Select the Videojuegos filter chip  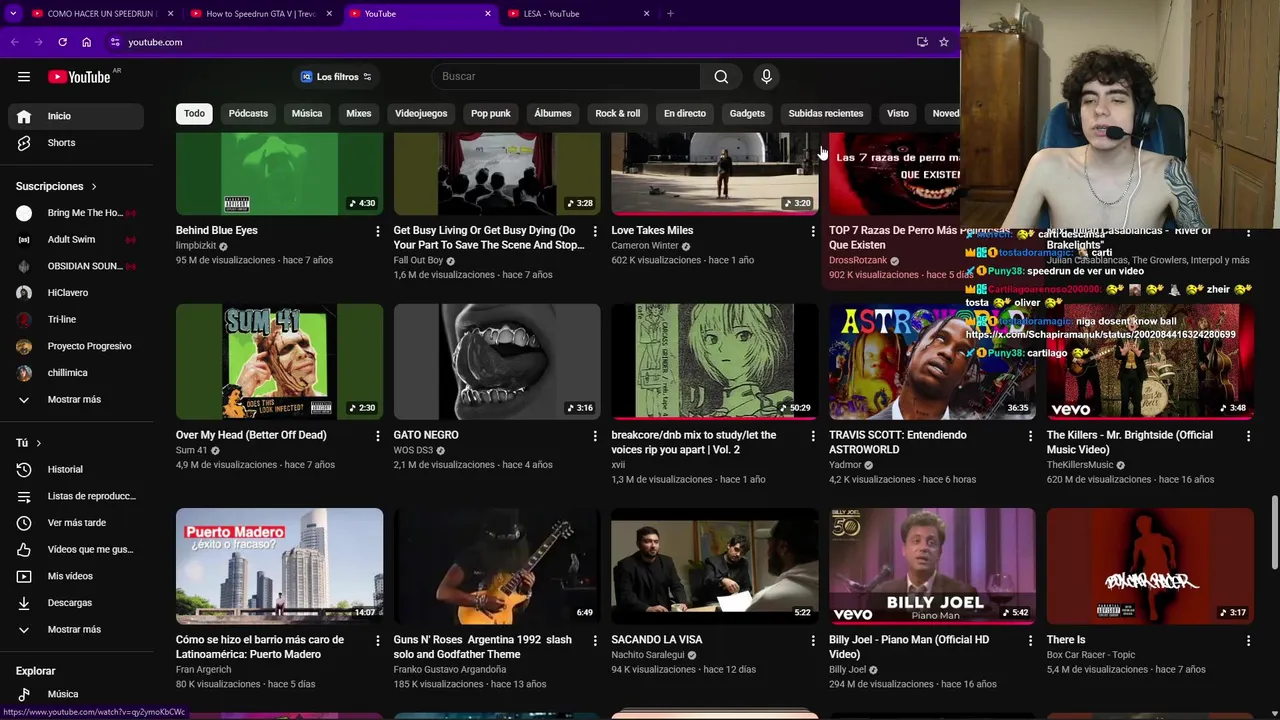click(421, 113)
